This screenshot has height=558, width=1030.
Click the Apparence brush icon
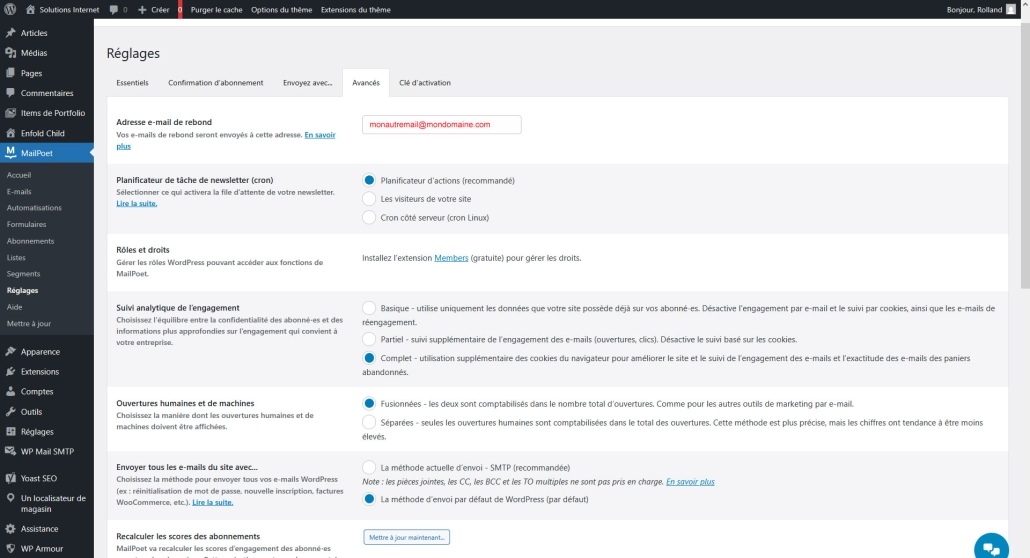click(11, 352)
